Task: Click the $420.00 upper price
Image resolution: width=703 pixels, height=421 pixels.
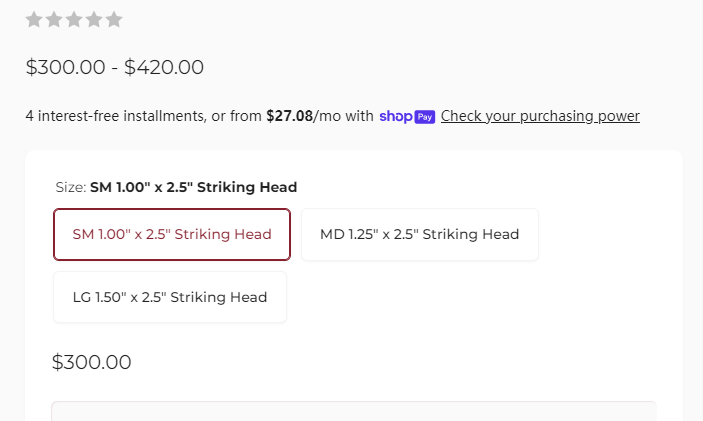Action: pos(164,67)
